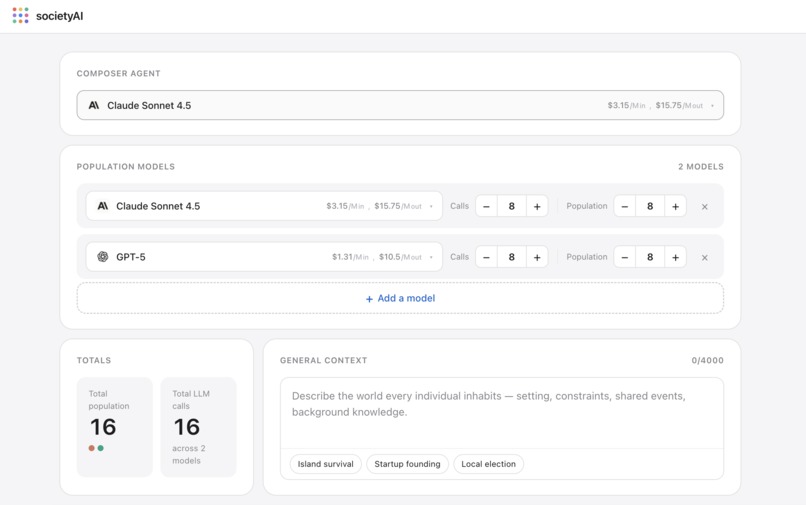
Task: Click the orange dot under Total population
Action: (91, 448)
